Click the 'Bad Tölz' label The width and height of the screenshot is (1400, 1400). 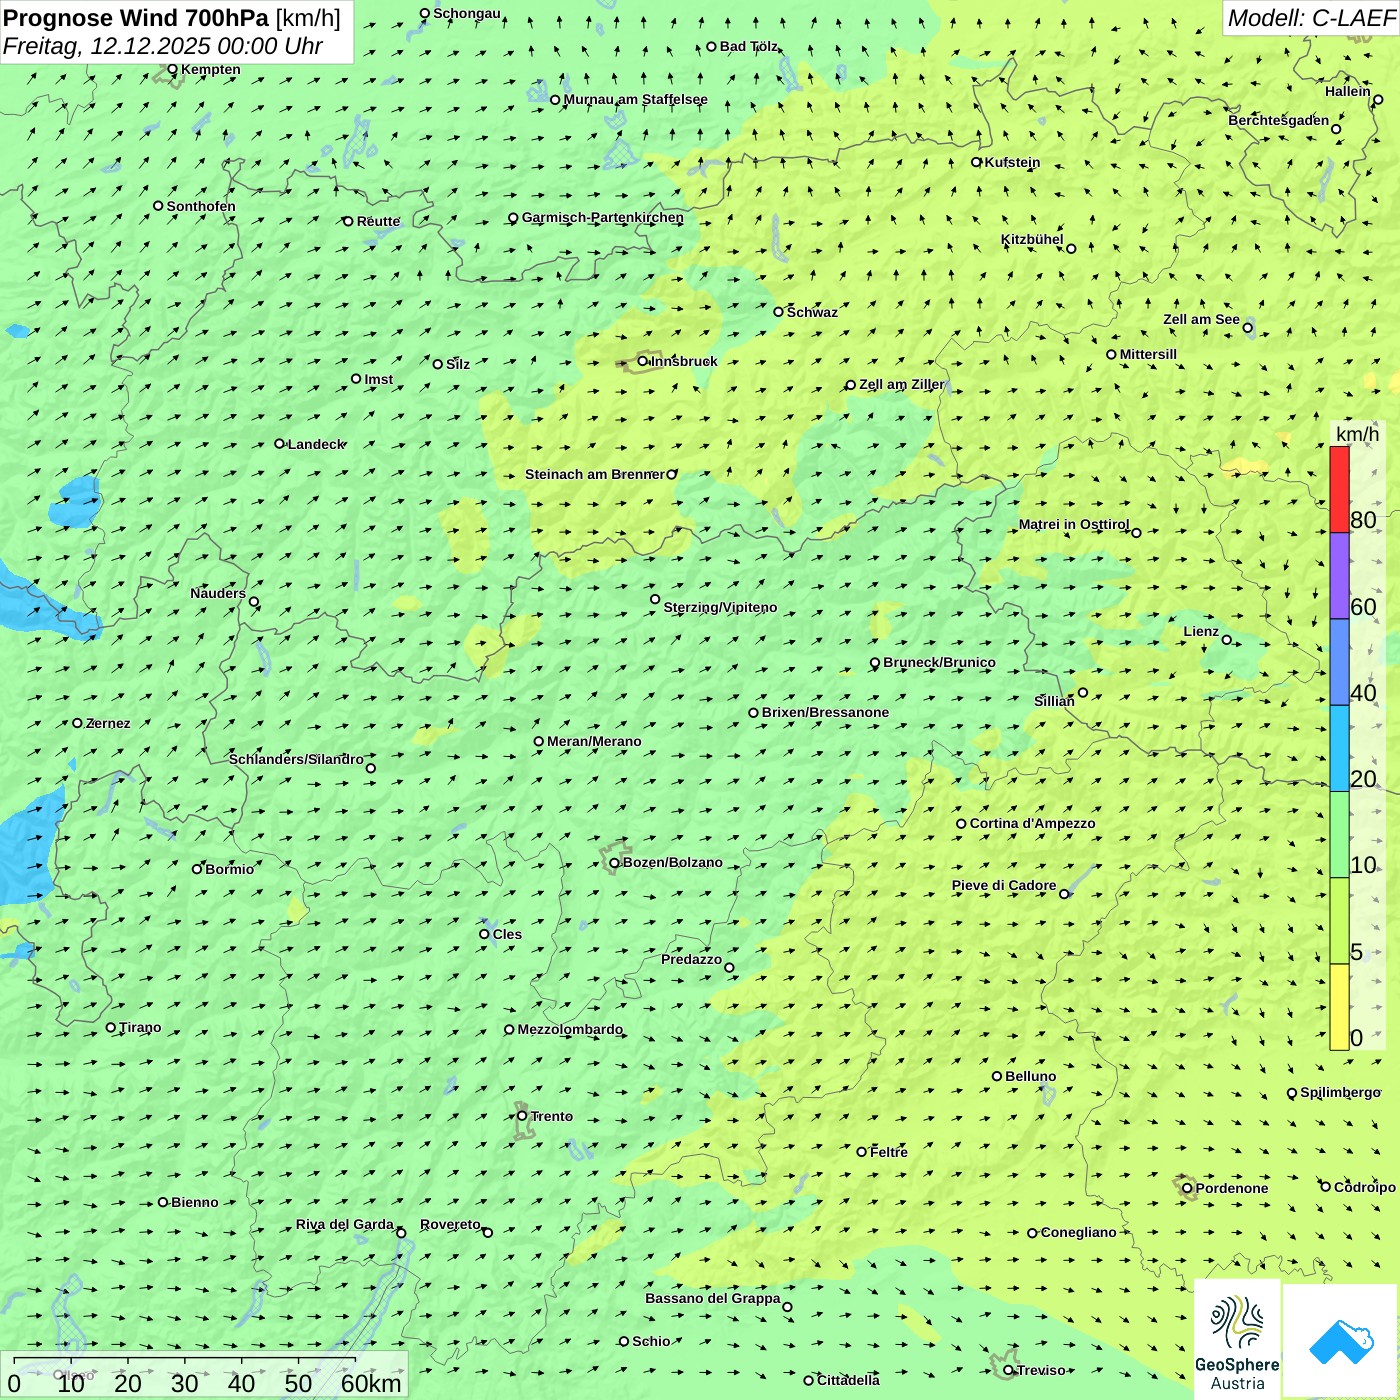749,46
